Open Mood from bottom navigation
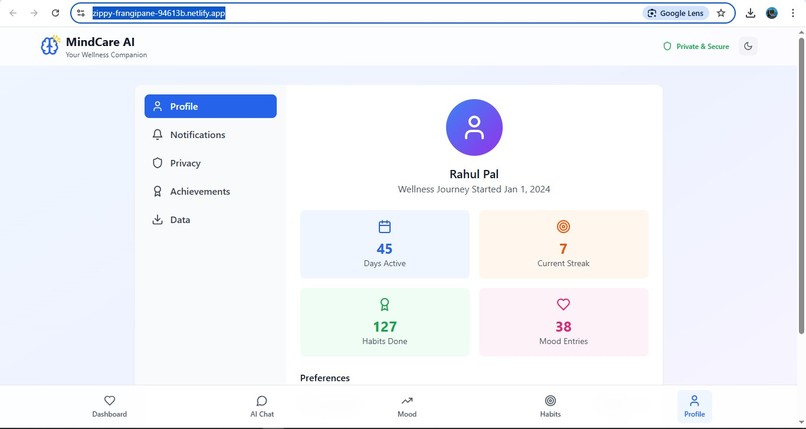Image resolution: width=806 pixels, height=429 pixels. 407,406
